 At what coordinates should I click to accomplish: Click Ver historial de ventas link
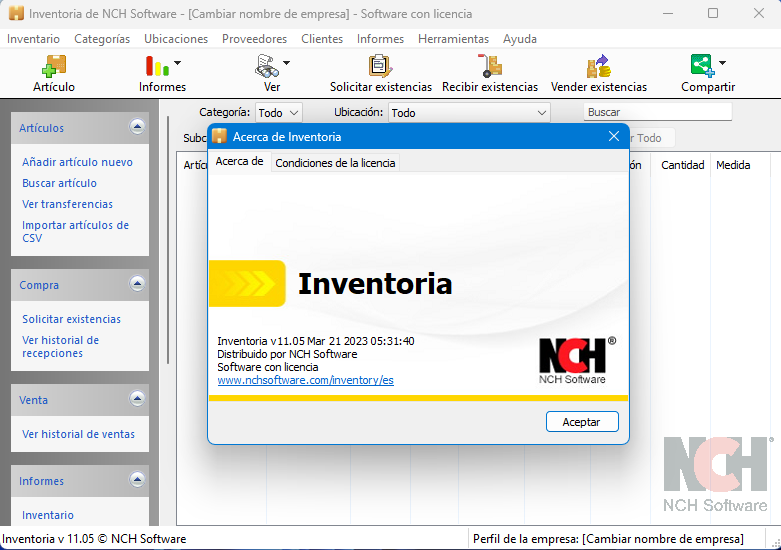(x=78, y=434)
